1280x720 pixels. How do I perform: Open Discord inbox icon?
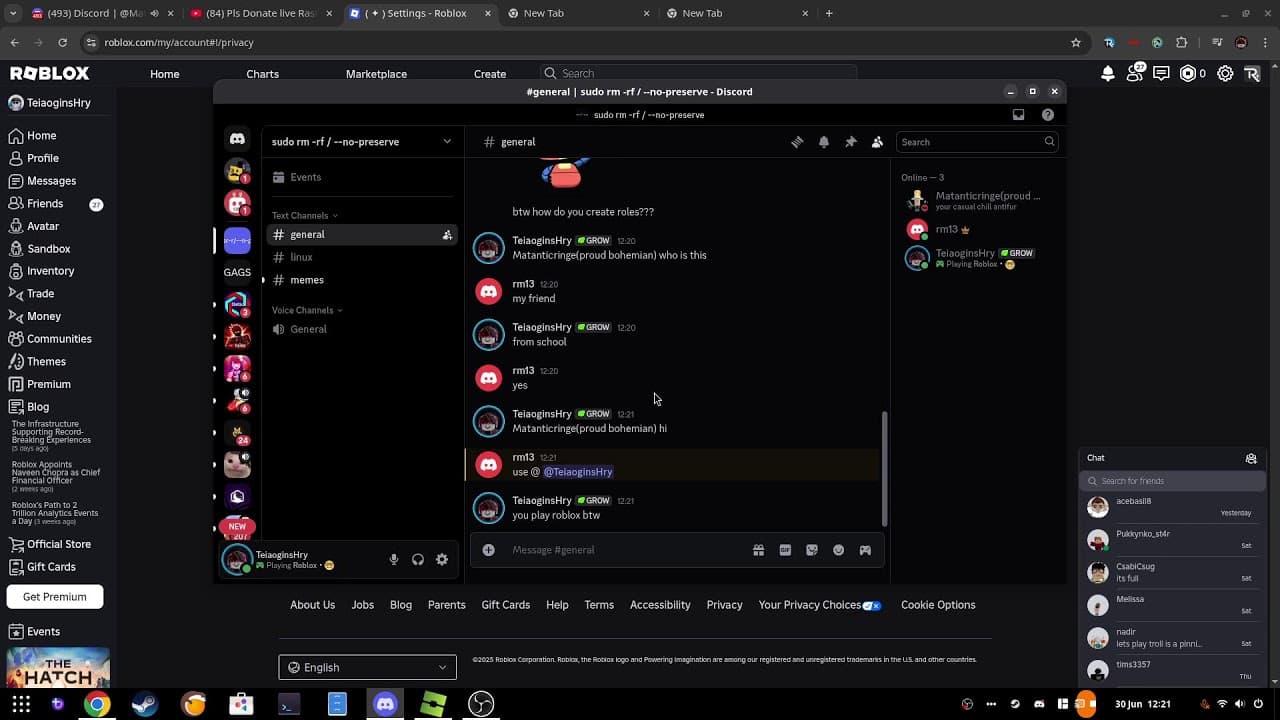pyautogui.click(x=1018, y=115)
